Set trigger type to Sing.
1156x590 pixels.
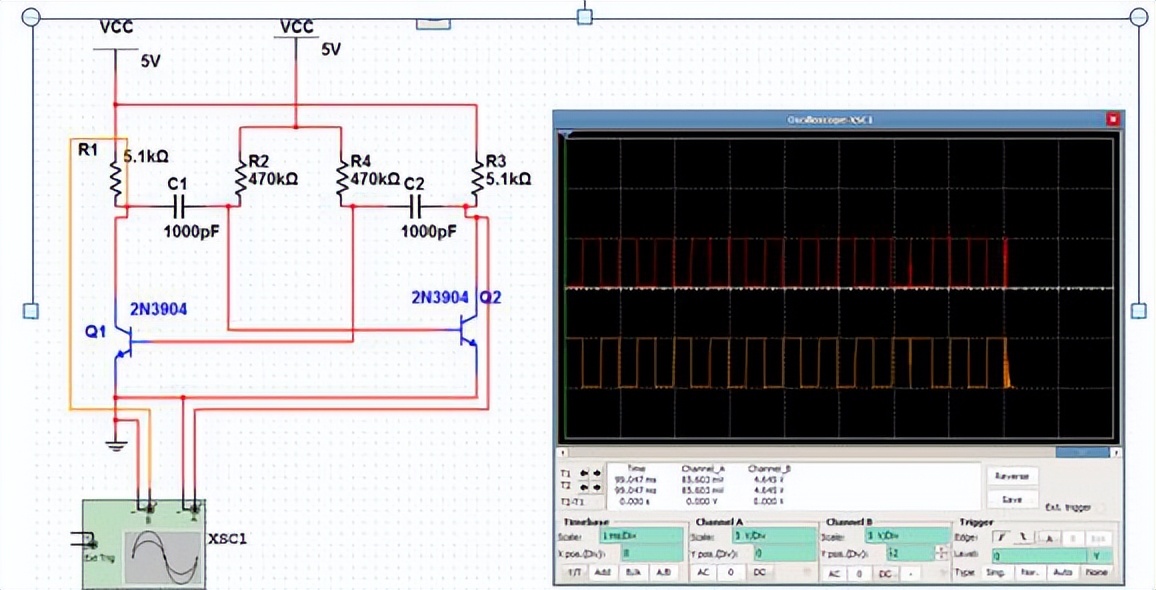point(995,573)
